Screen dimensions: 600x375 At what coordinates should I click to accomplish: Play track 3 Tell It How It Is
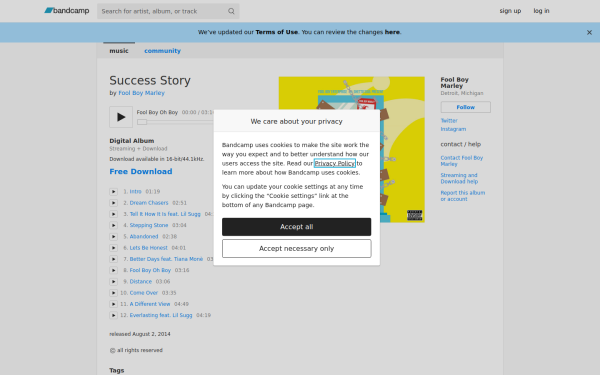113,214
